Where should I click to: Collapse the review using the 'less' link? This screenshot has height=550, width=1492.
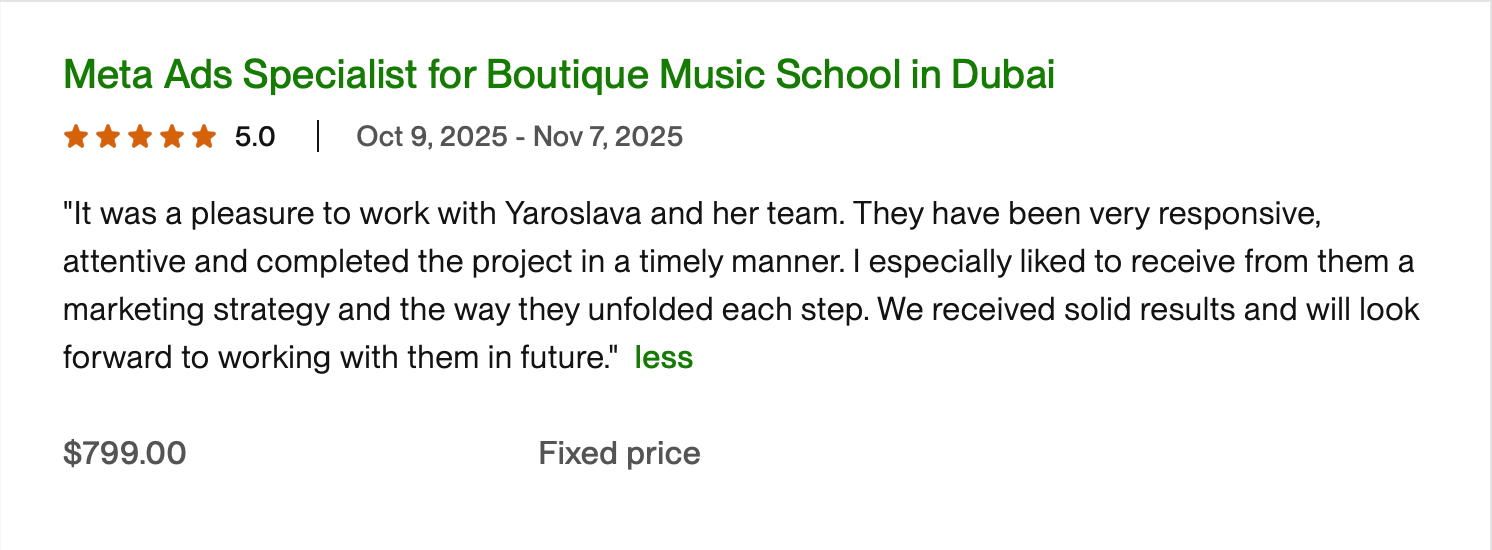(663, 357)
